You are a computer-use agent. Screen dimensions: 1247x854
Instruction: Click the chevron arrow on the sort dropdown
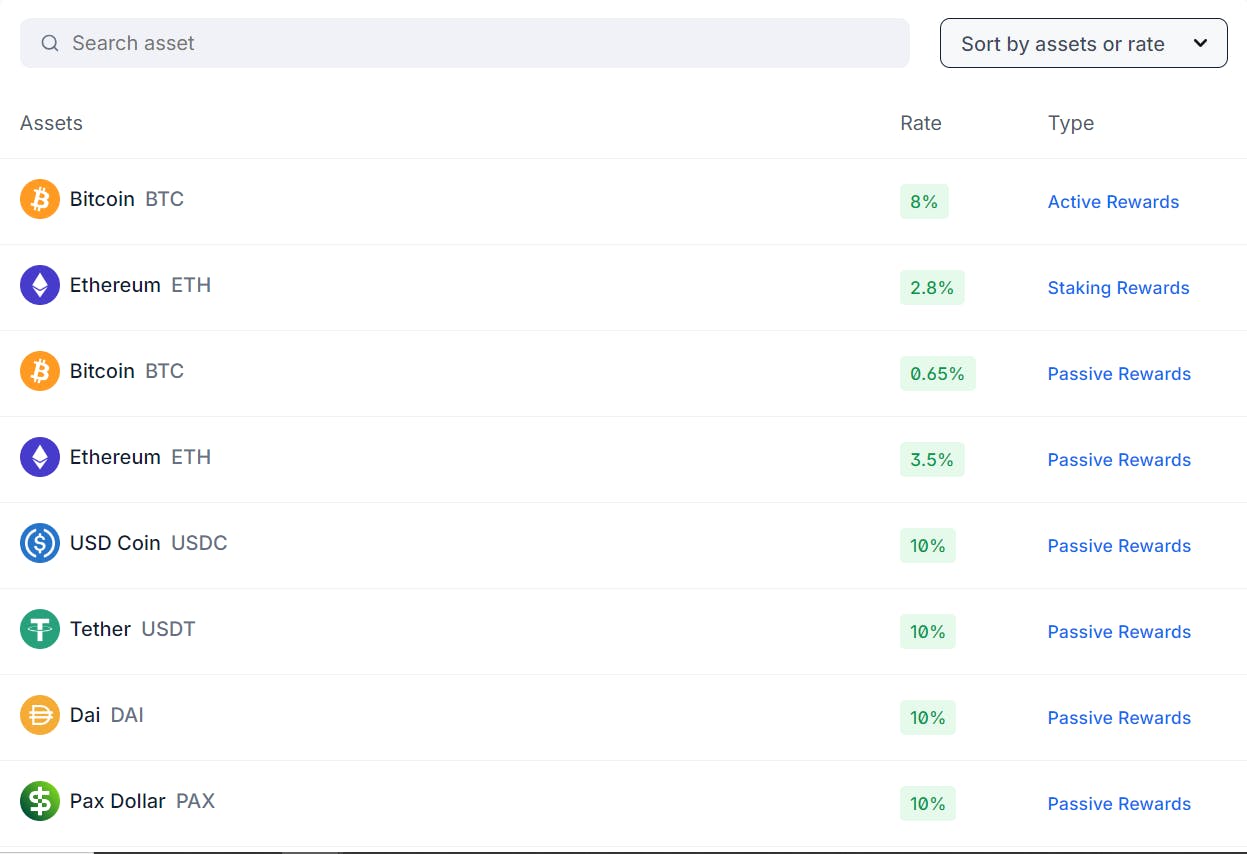pyautogui.click(x=1201, y=43)
